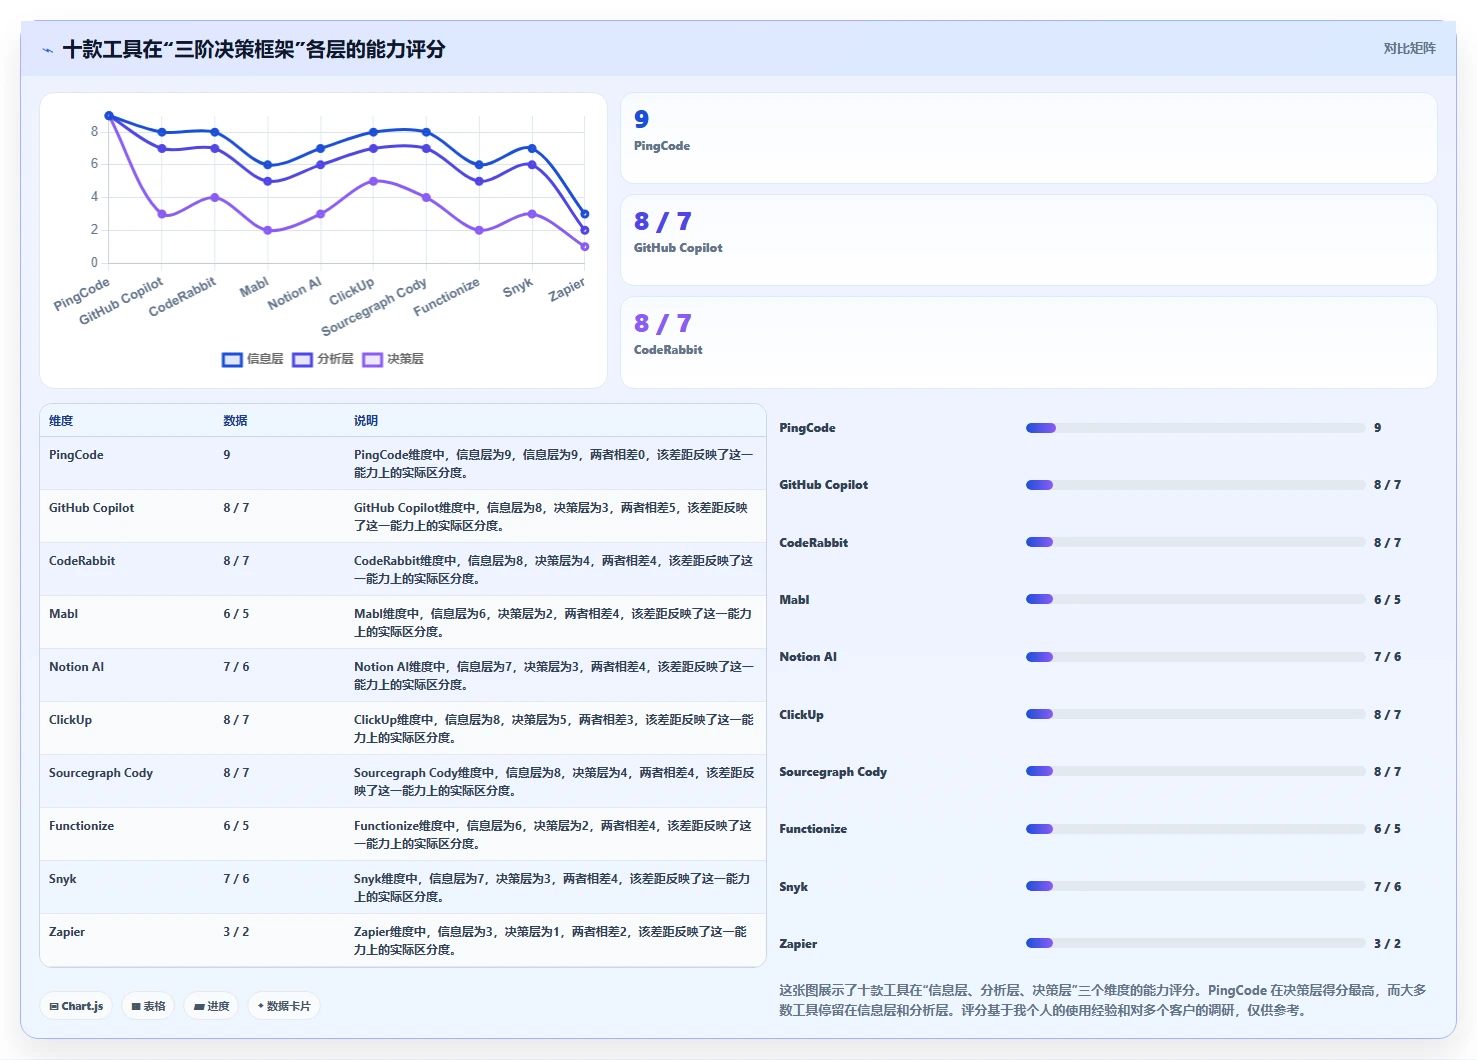Click the Zapier description text in the table
This screenshot has width=1477, height=1060.
pos(551,941)
